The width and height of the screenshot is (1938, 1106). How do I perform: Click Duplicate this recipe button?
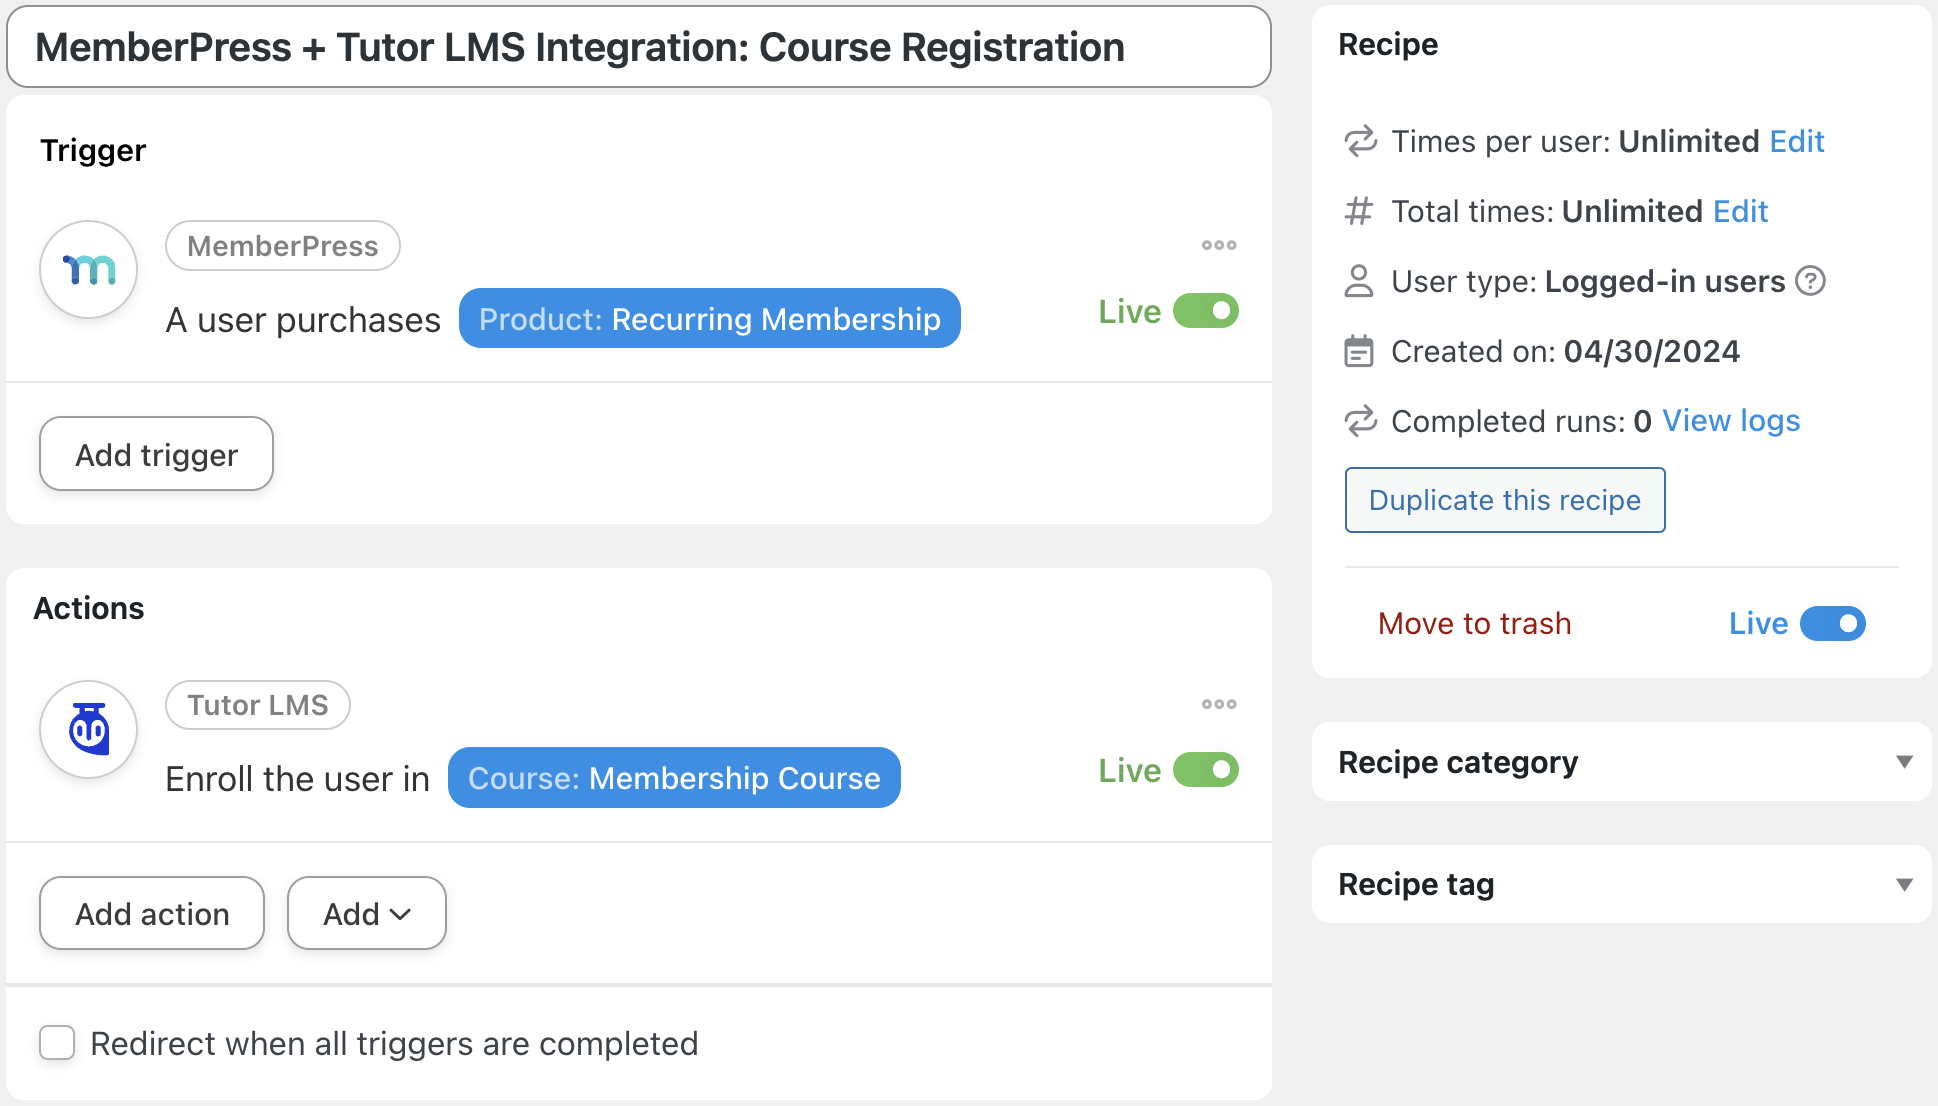(1504, 500)
